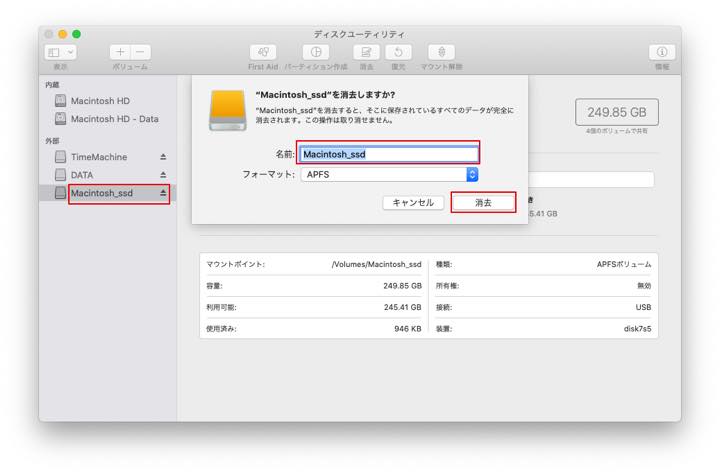This screenshot has height=473, width=720.
Task: Select Macintosh HD in the sidebar
Action: [100, 101]
